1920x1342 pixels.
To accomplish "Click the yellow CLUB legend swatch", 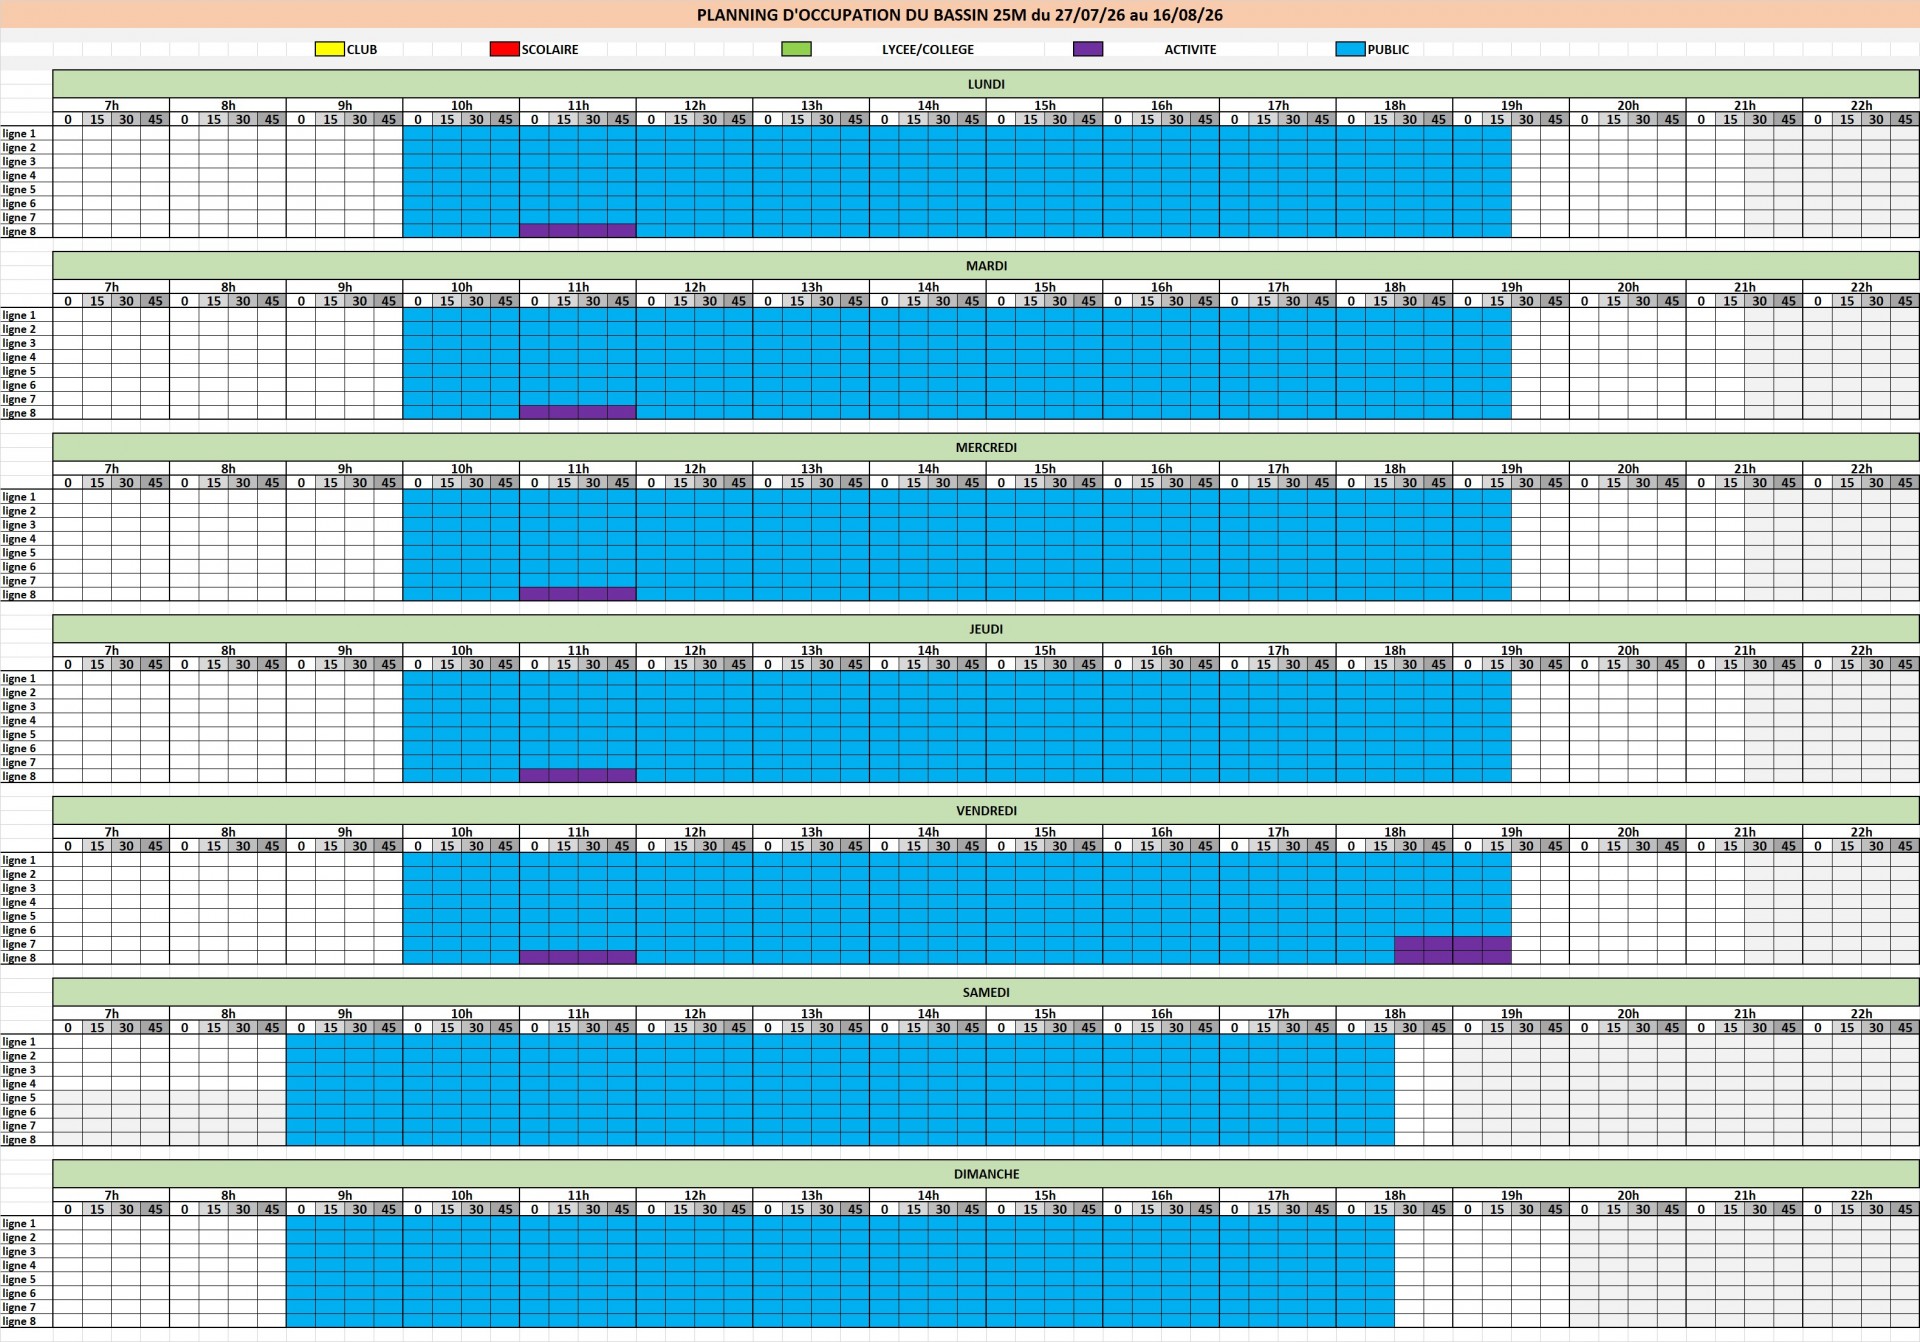I will coord(330,49).
